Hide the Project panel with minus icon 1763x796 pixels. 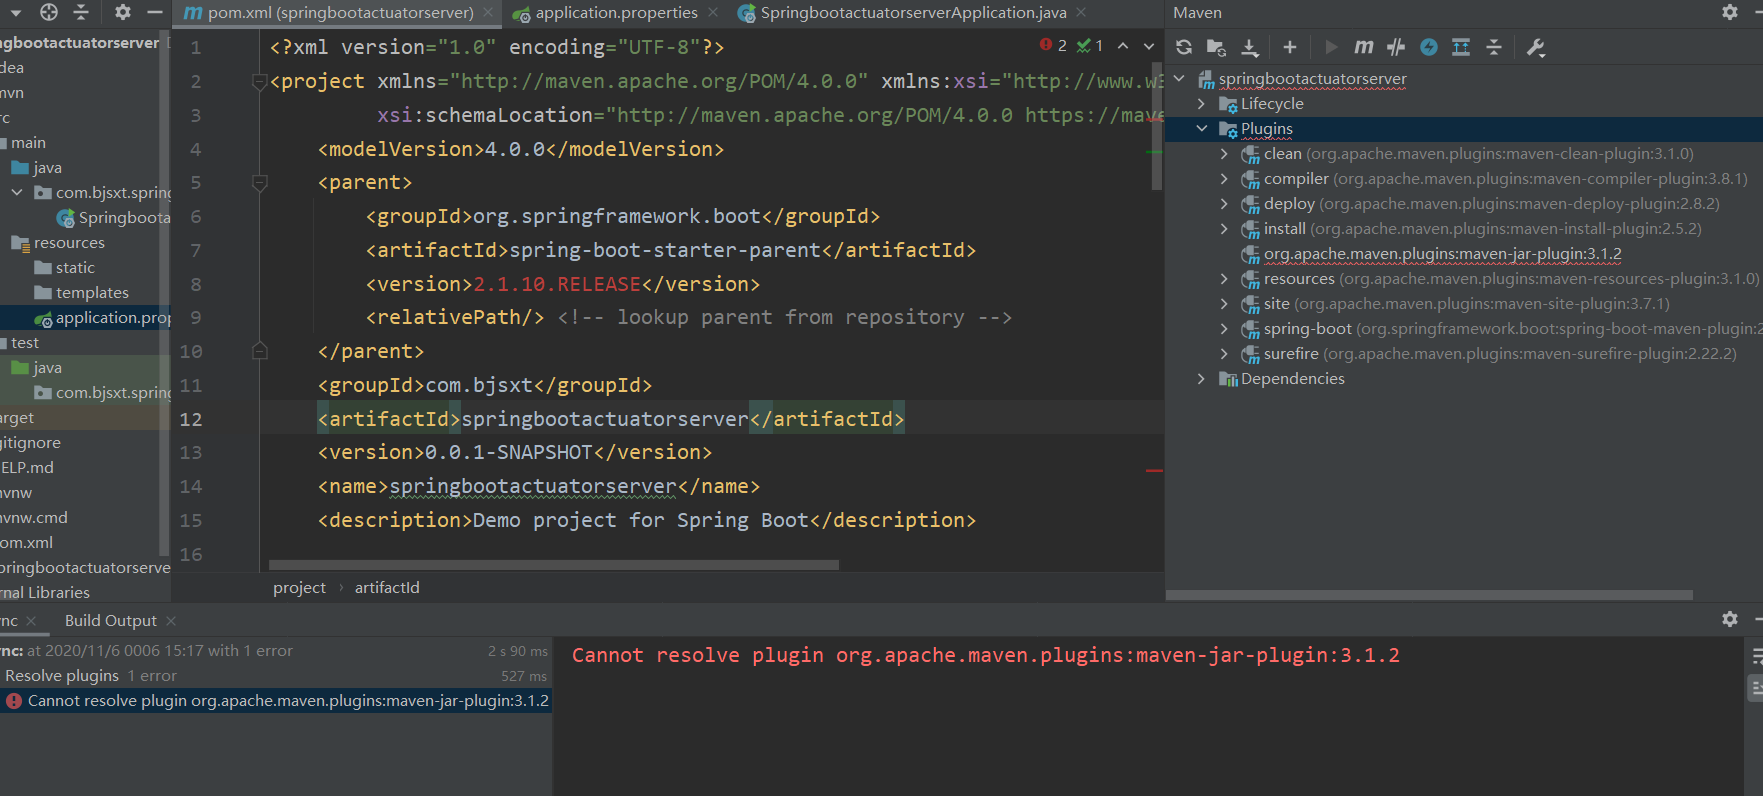[155, 12]
